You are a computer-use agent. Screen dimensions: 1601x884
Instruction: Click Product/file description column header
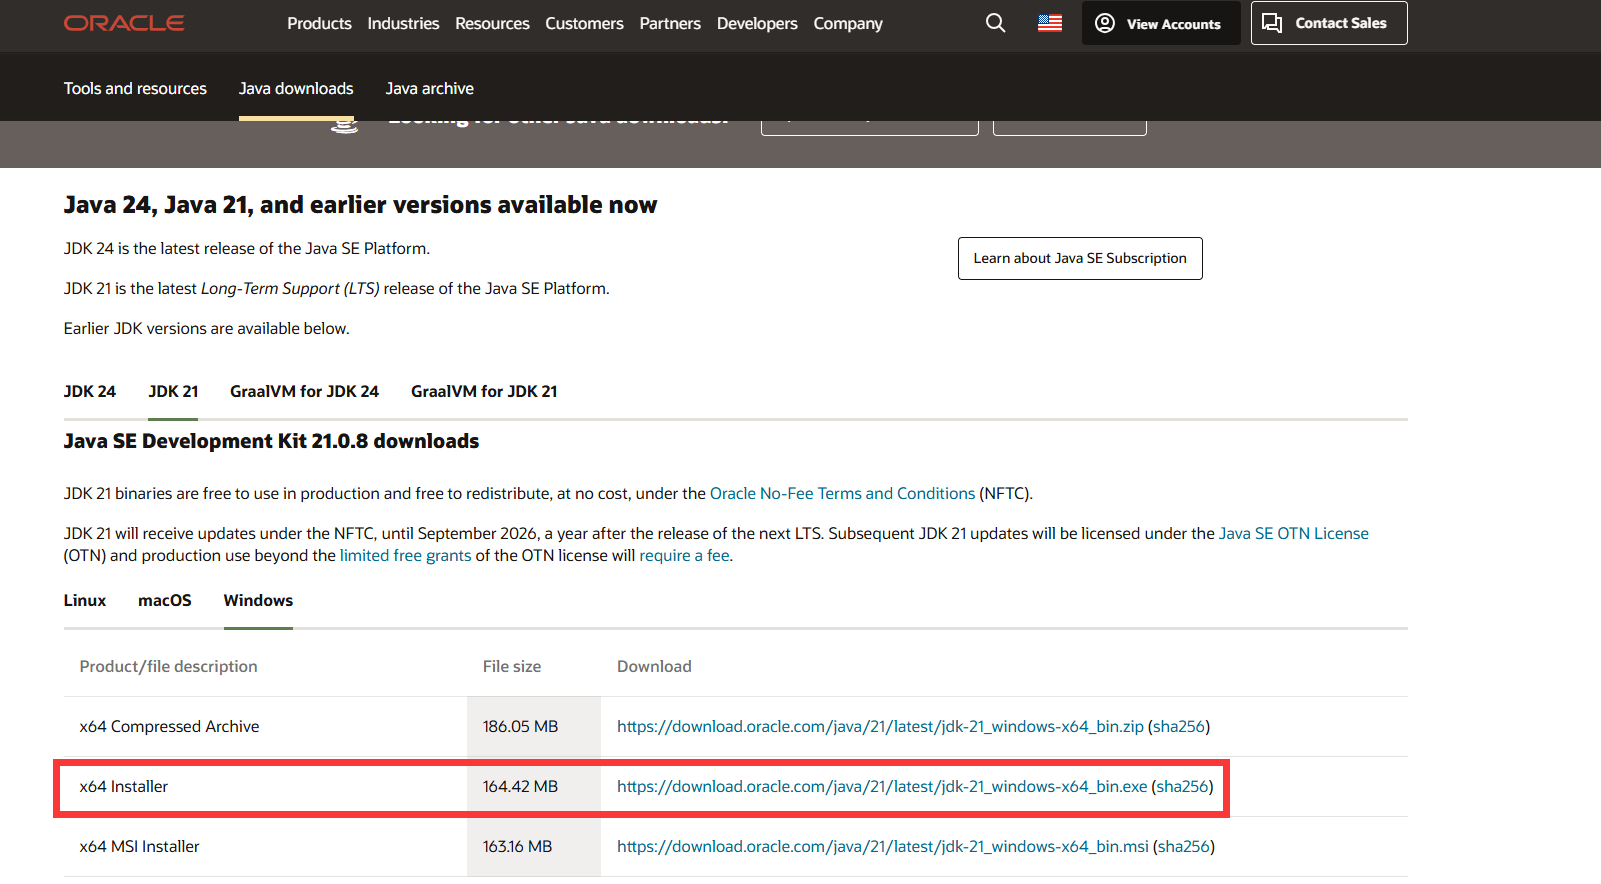coord(168,666)
